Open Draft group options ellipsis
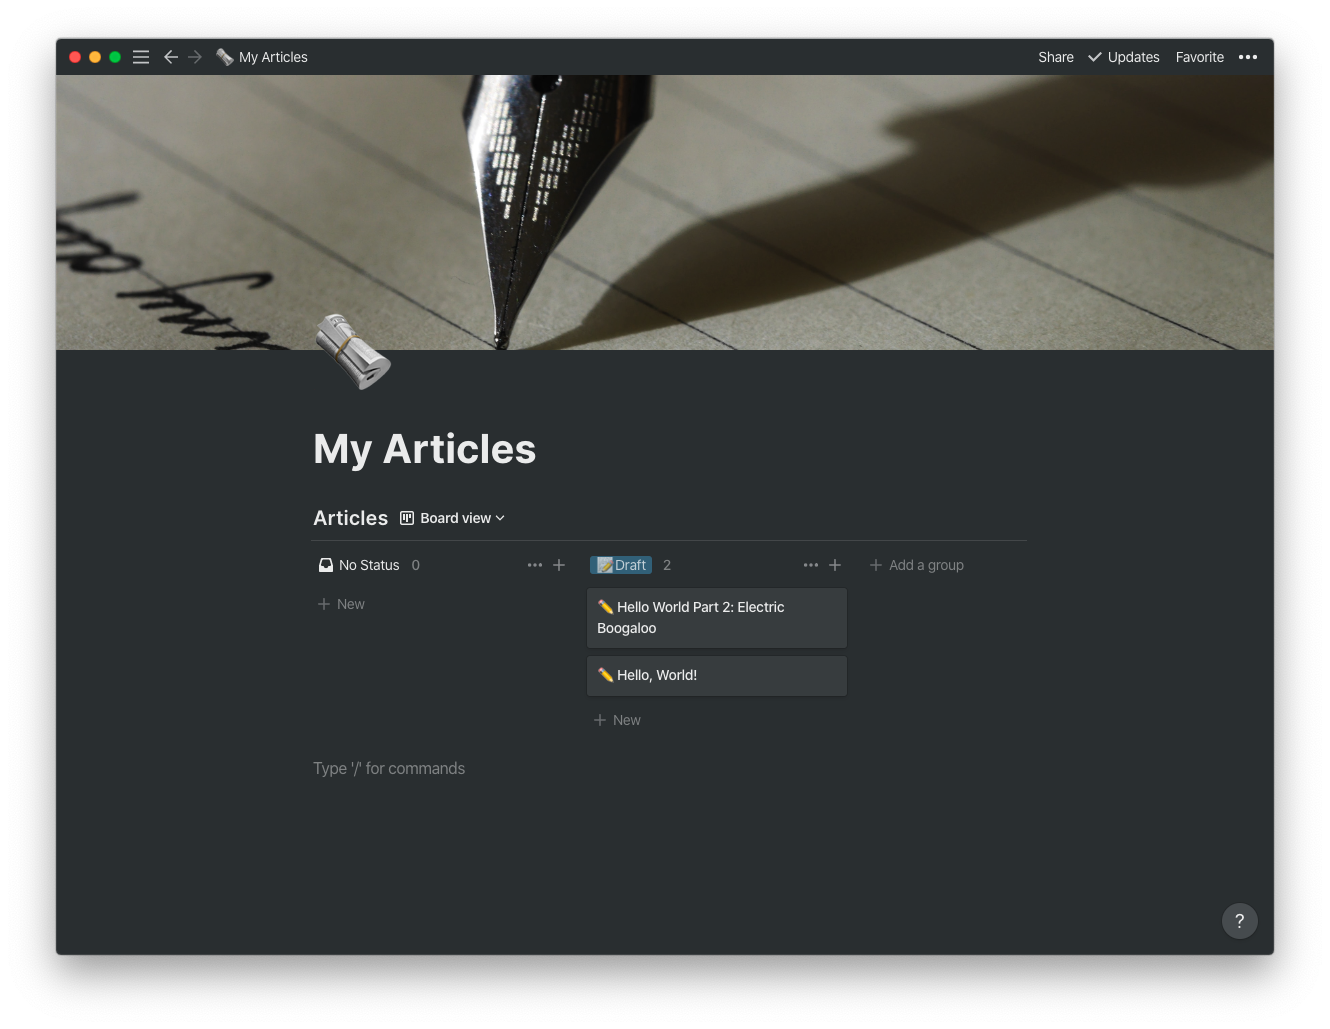 (811, 565)
